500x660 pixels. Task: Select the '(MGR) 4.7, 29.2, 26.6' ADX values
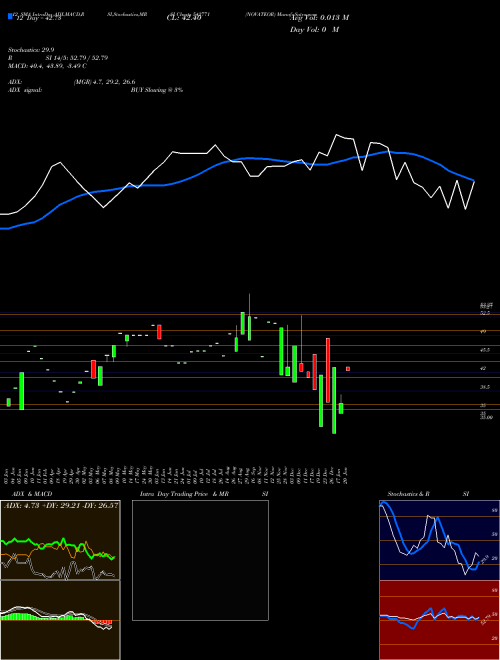(x=104, y=82)
